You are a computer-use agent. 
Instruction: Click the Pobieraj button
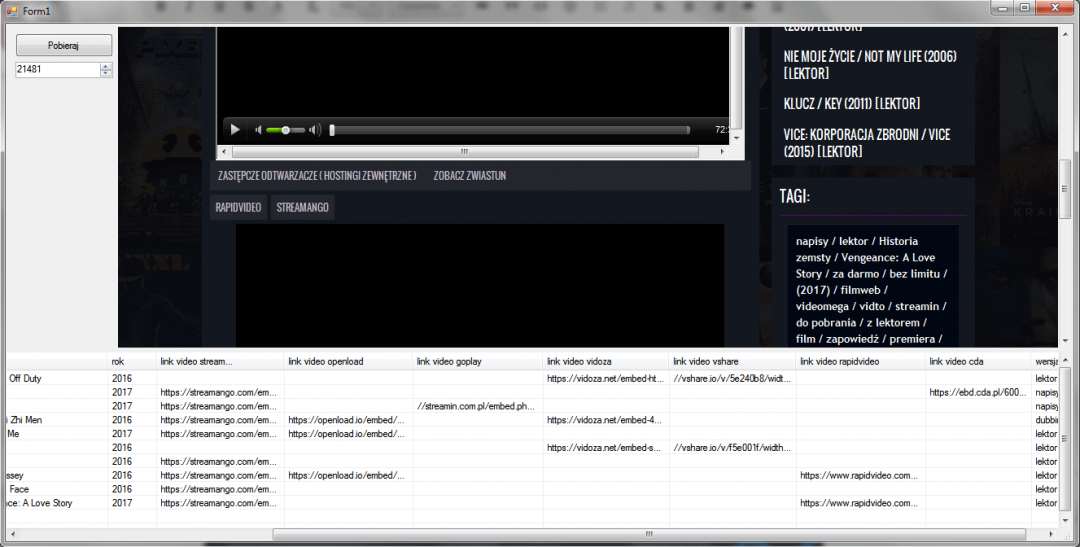63,46
